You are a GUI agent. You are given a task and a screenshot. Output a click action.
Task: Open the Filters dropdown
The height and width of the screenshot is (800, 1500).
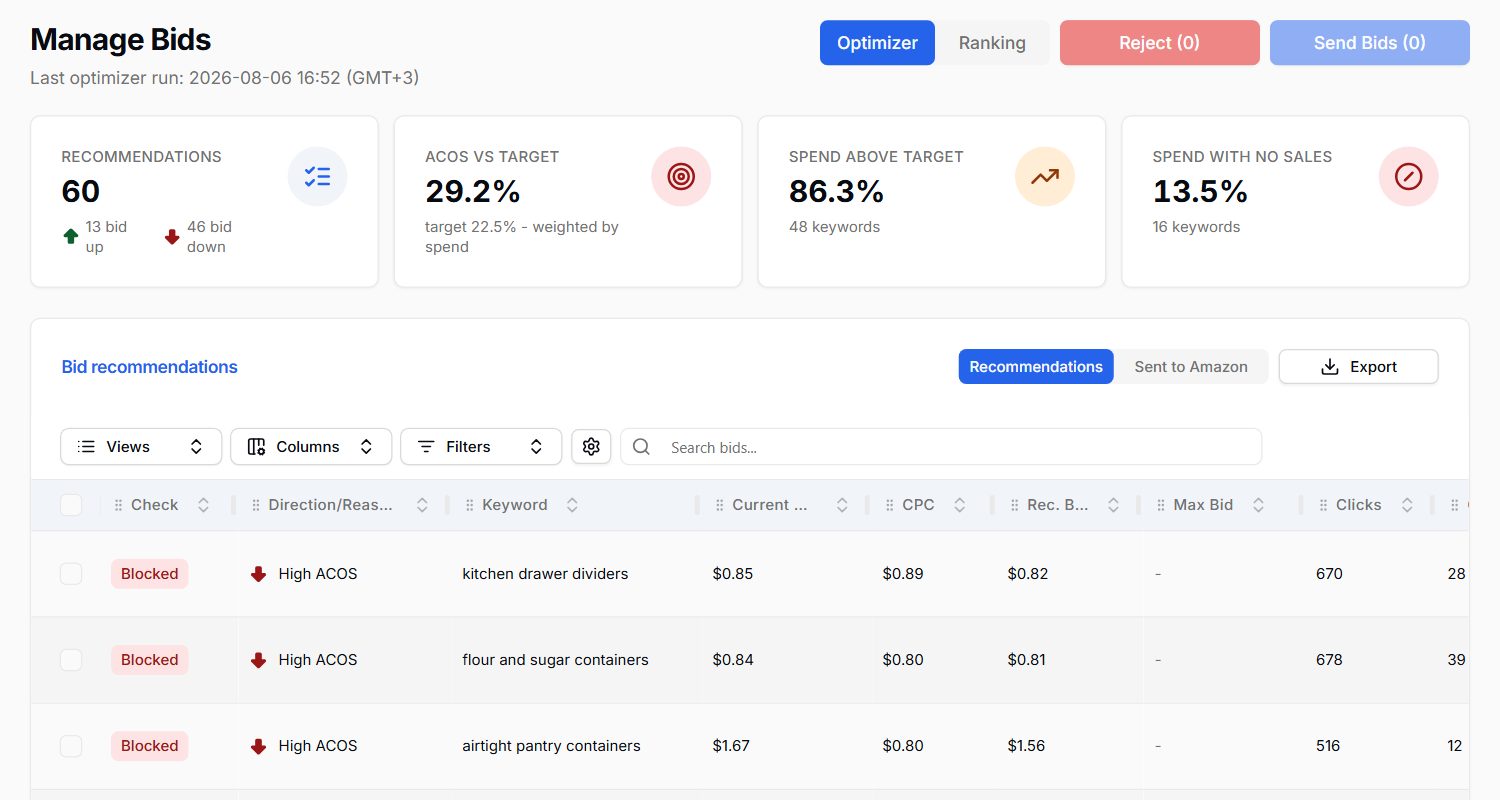[x=481, y=447]
